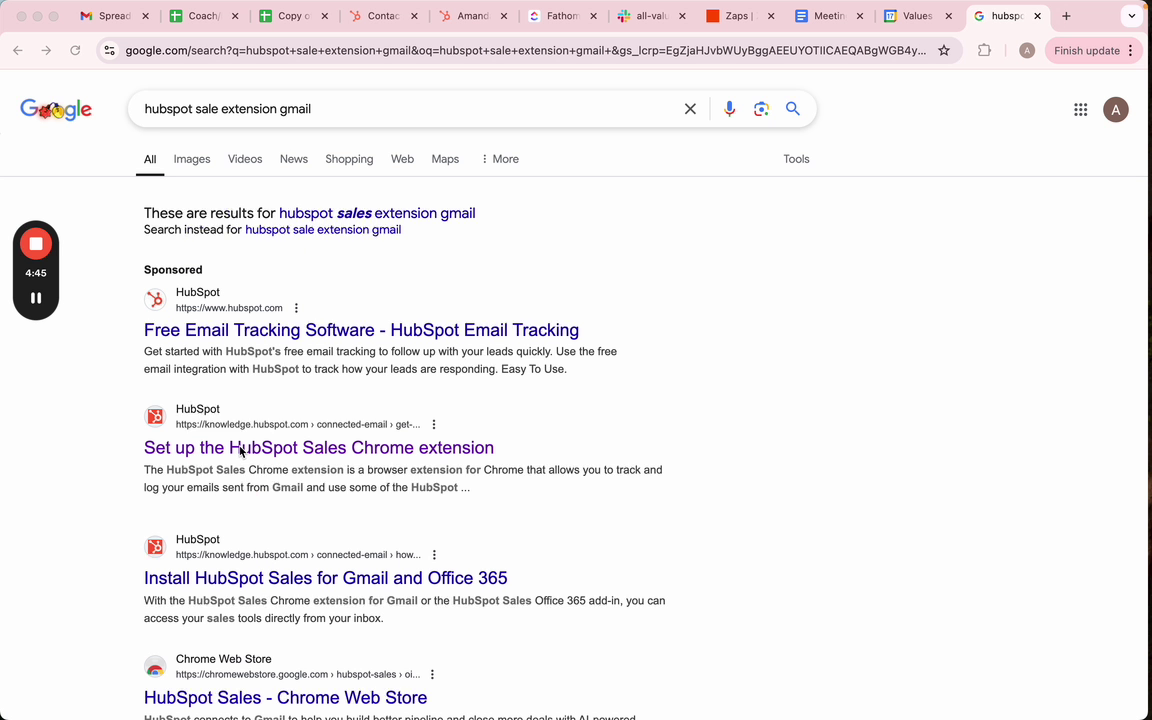Open Google Lens image search
Screen dimensions: 1152x720
(761, 109)
